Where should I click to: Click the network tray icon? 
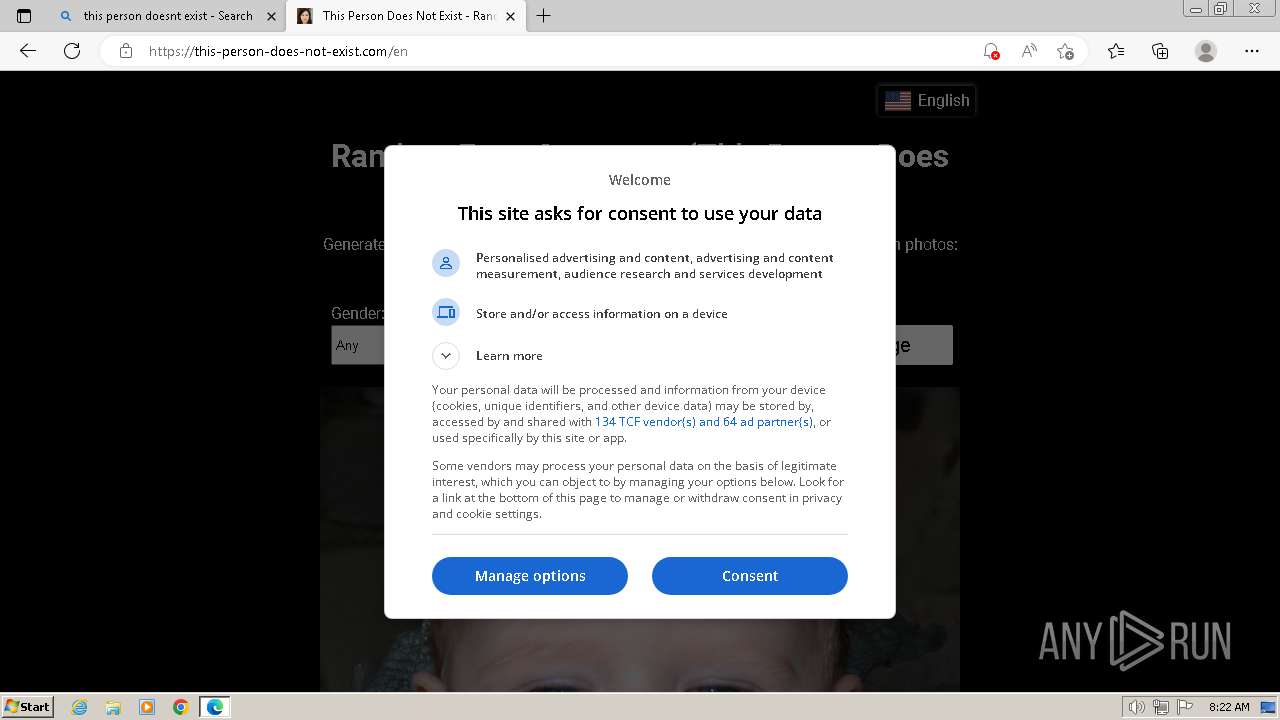pos(1161,707)
